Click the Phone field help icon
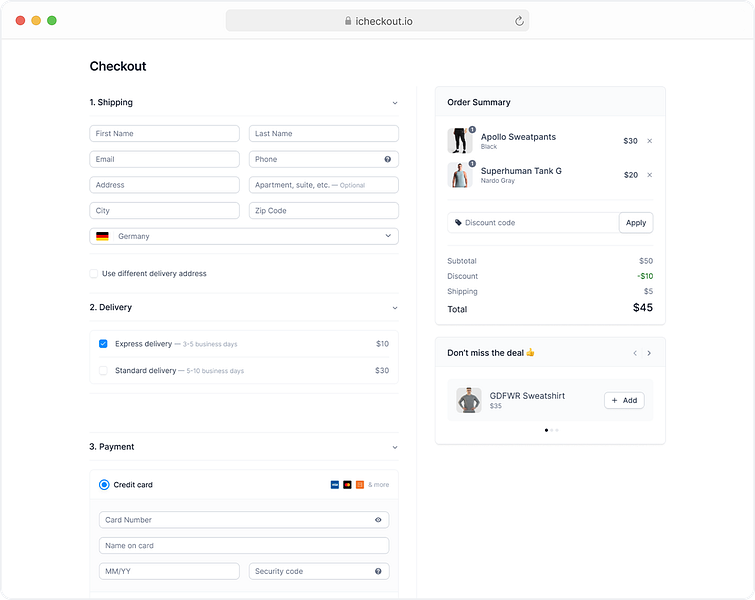 388,159
